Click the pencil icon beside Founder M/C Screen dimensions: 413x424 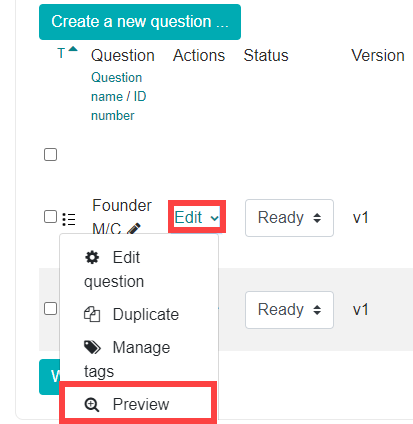[x=134, y=229]
